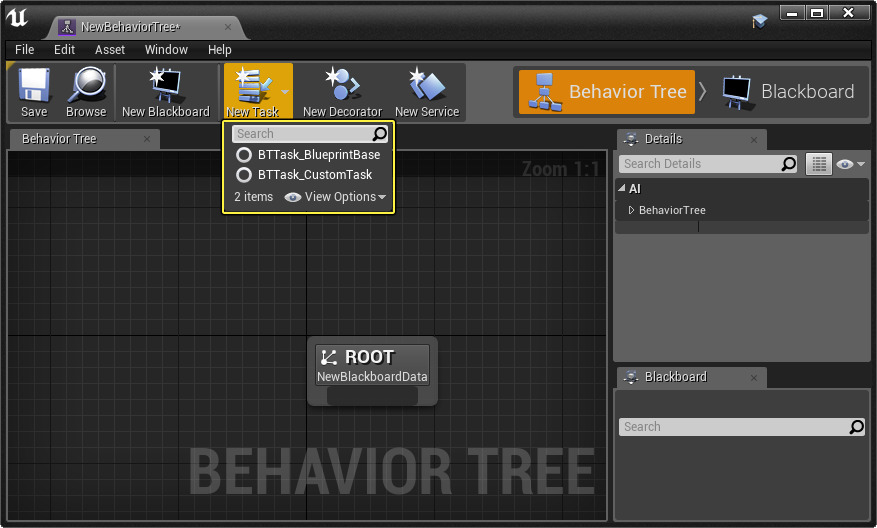Open the Help menu
The image size is (877, 528).
(220, 50)
